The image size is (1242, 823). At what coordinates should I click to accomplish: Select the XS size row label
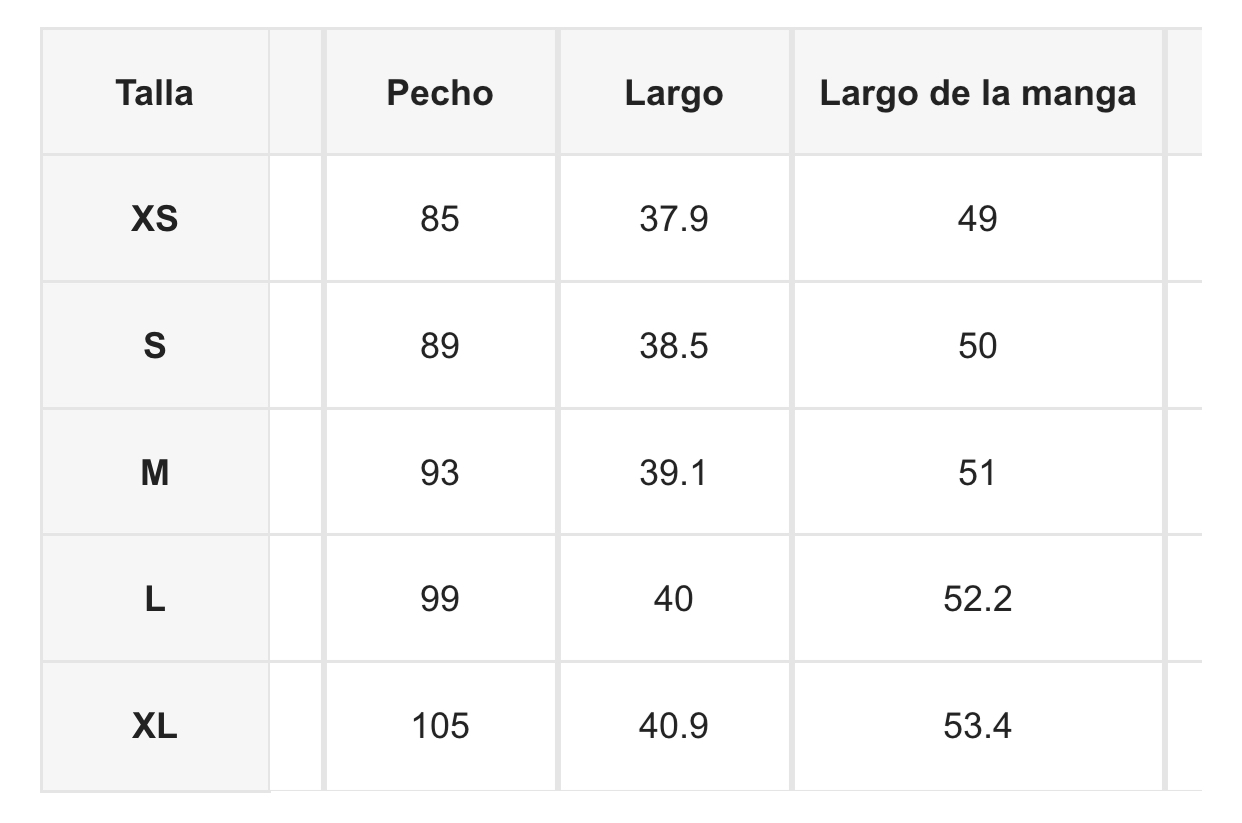[x=154, y=218]
